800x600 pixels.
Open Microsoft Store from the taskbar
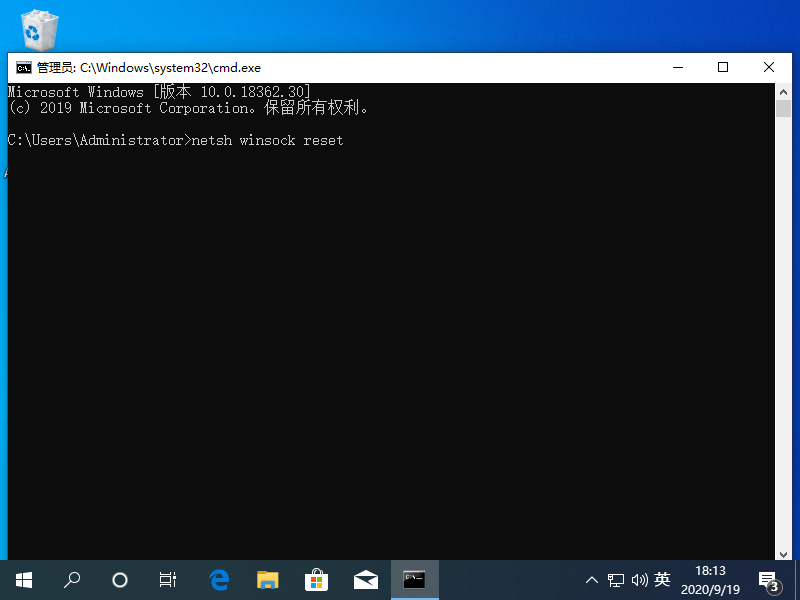click(316, 579)
